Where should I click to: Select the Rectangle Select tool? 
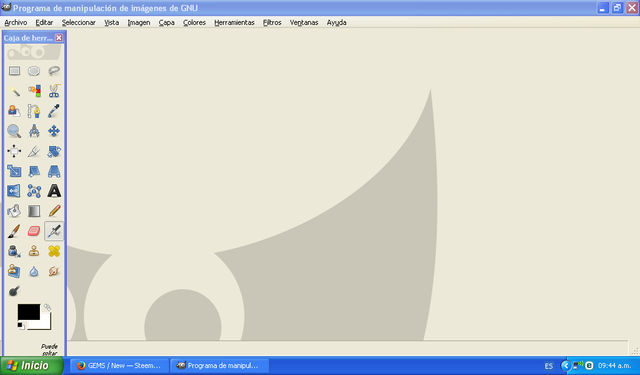(14, 71)
